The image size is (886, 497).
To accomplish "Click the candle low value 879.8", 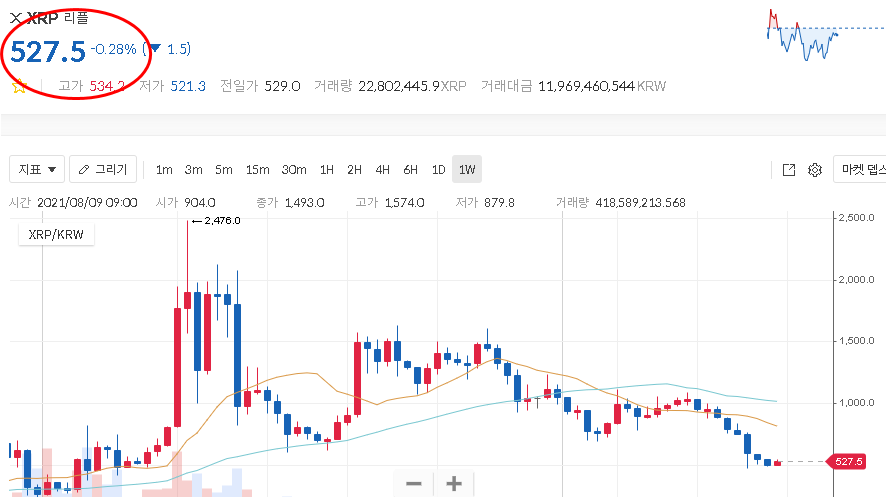I will (x=500, y=203).
